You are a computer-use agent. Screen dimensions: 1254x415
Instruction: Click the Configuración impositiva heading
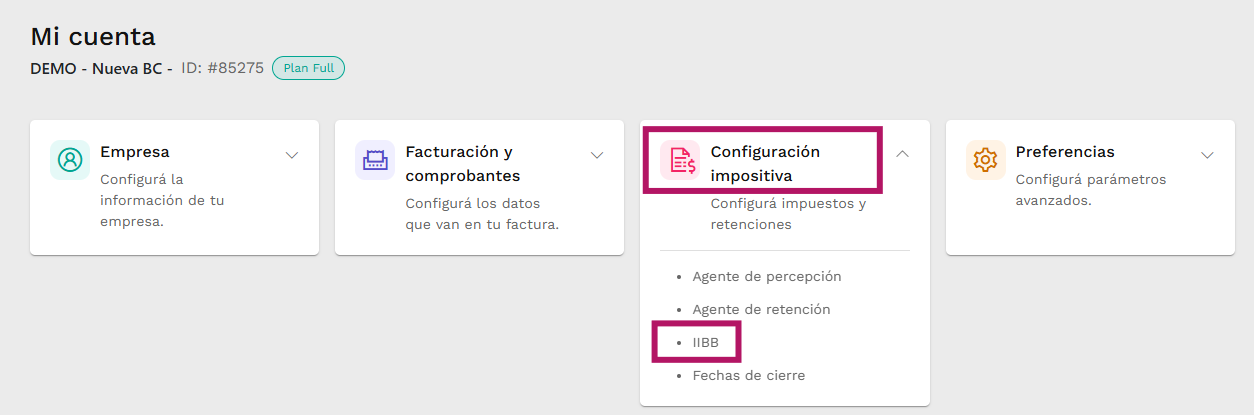click(x=765, y=164)
